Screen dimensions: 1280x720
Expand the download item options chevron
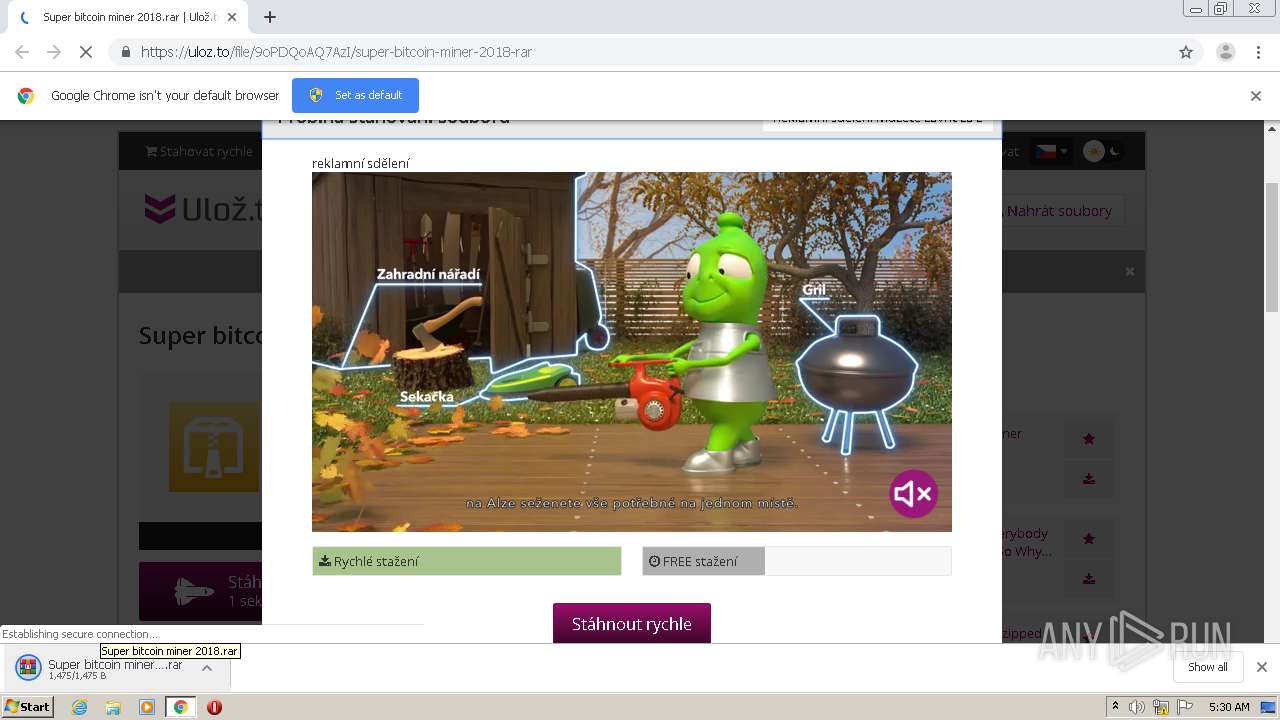[x=207, y=668]
